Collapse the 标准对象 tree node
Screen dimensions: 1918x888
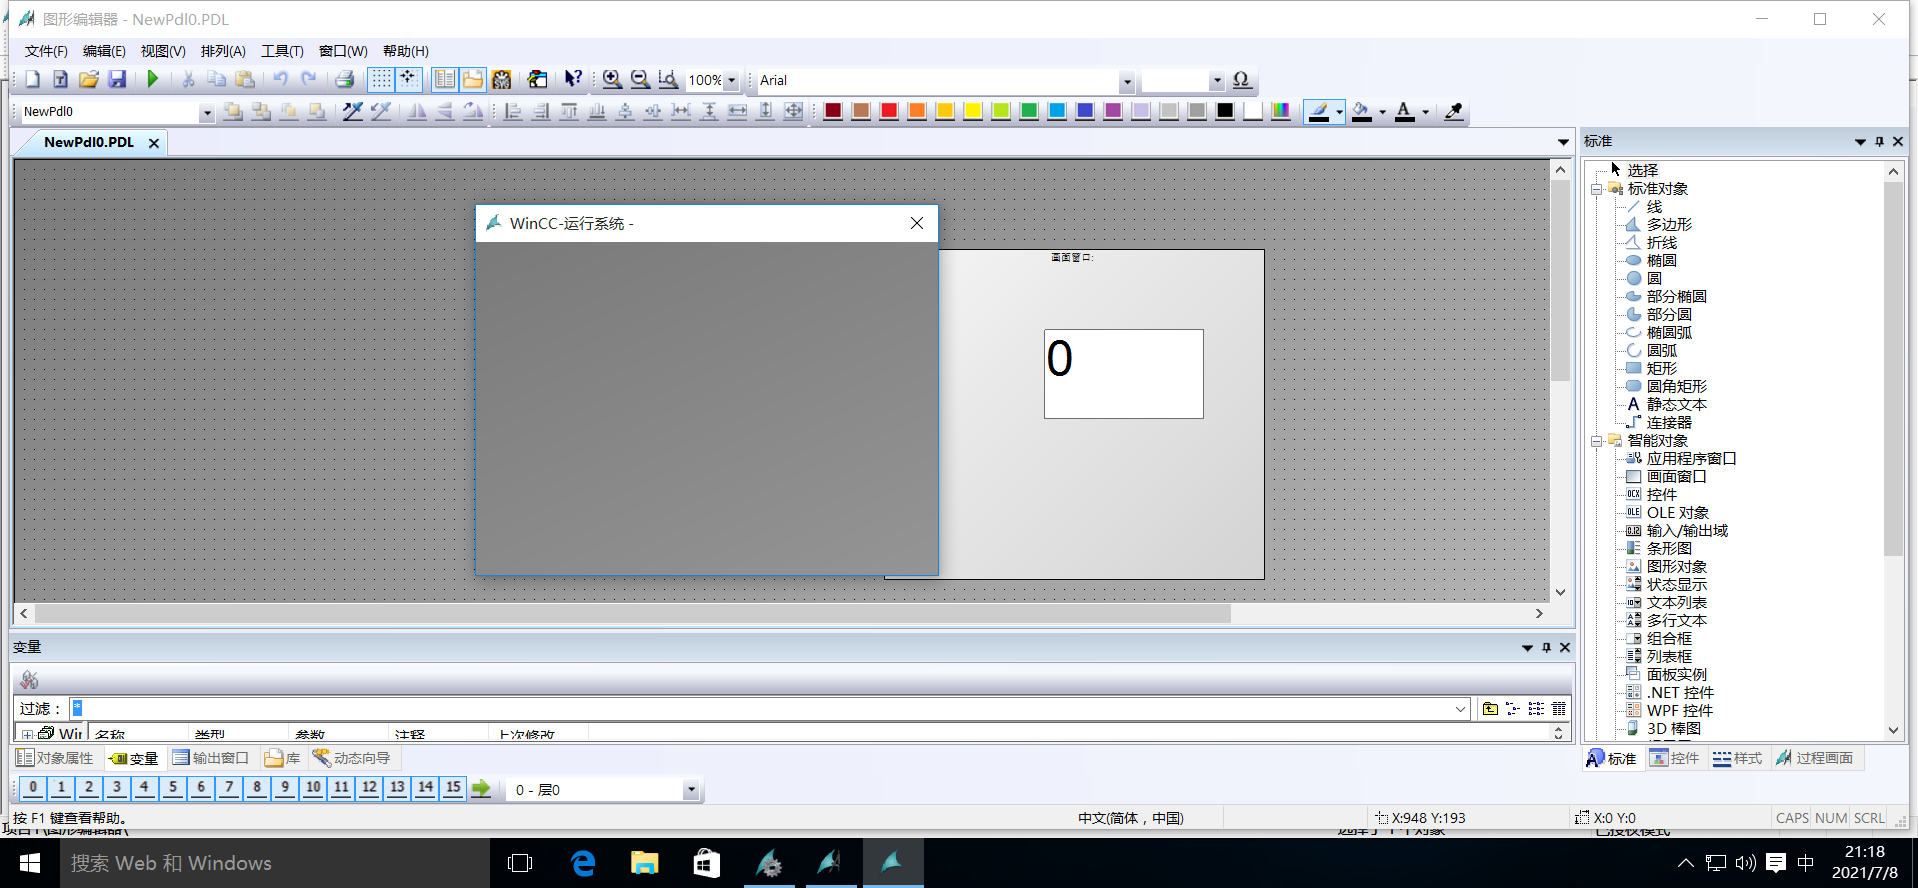click(1597, 189)
